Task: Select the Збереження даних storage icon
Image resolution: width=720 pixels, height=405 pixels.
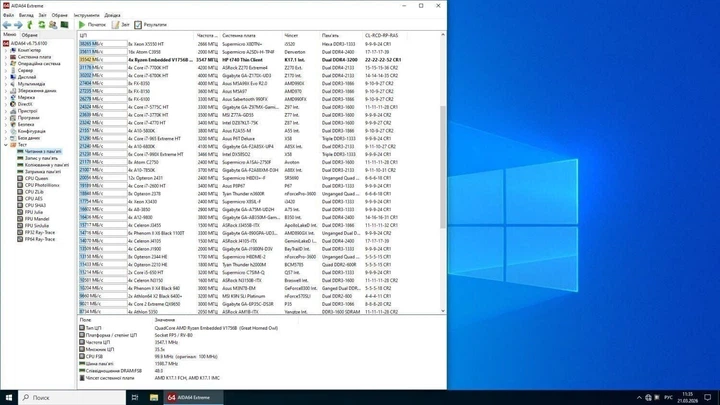Action: 13,90
